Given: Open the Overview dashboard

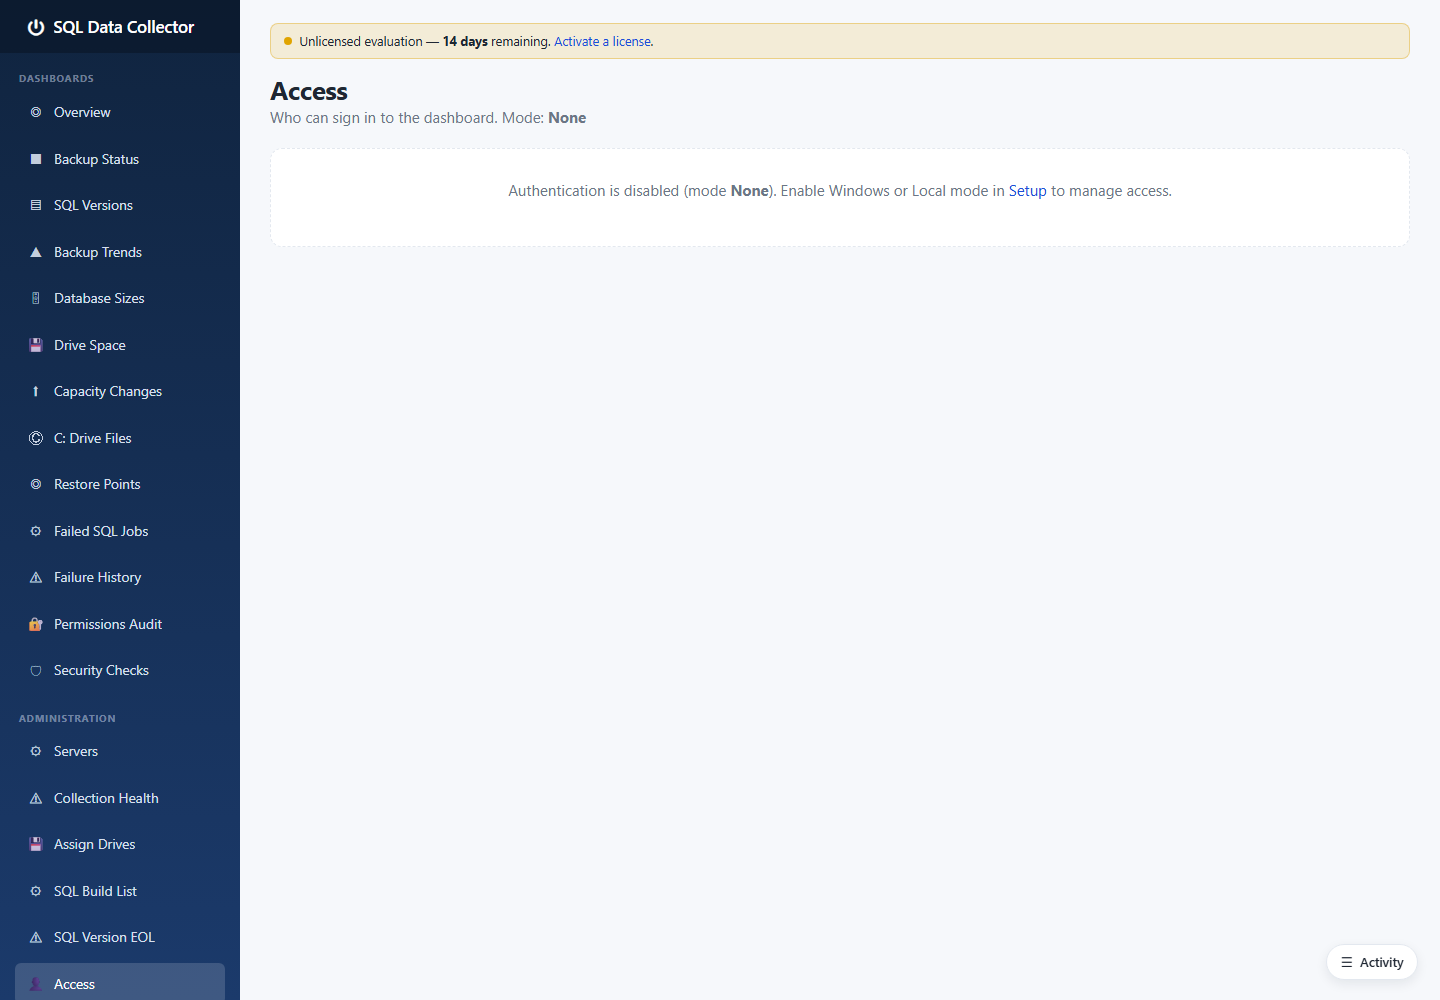Looking at the screenshot, I should [x=120, y=113].
